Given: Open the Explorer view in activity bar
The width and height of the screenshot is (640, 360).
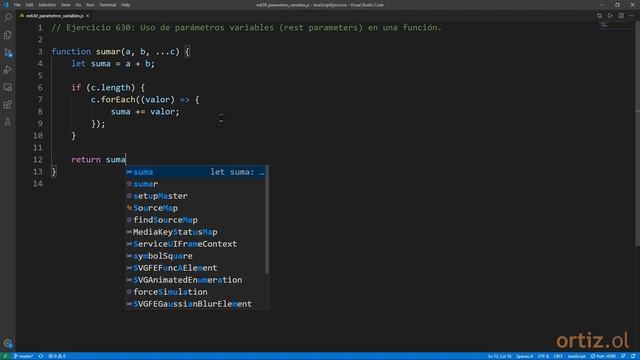Looking at the screenshot, I should click(8, 35).
